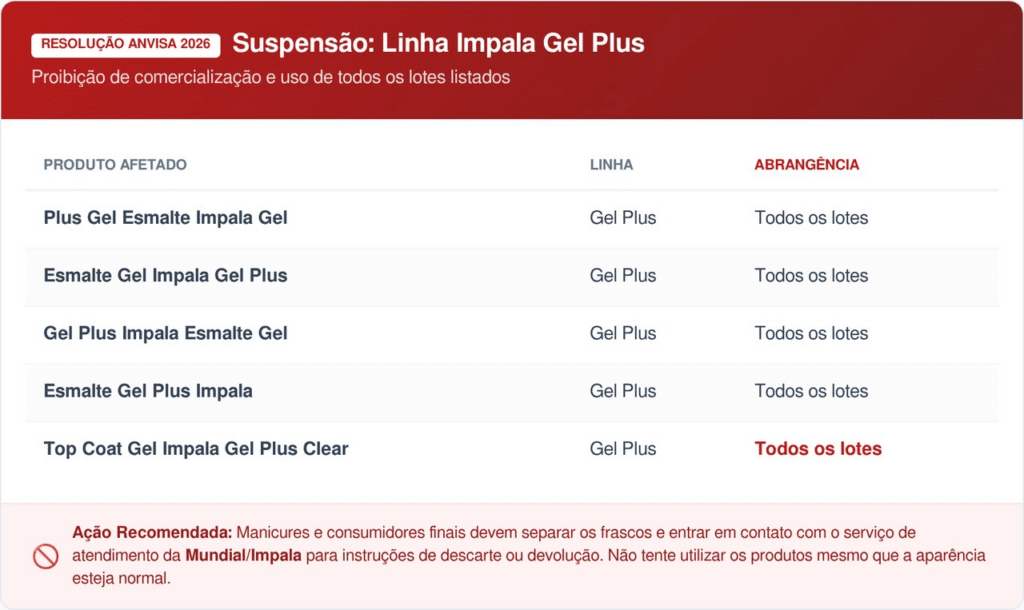Choose the Esmalte Gel Plus Impala product name
This screenshot has width=1024, height=610.
(148, 392)
